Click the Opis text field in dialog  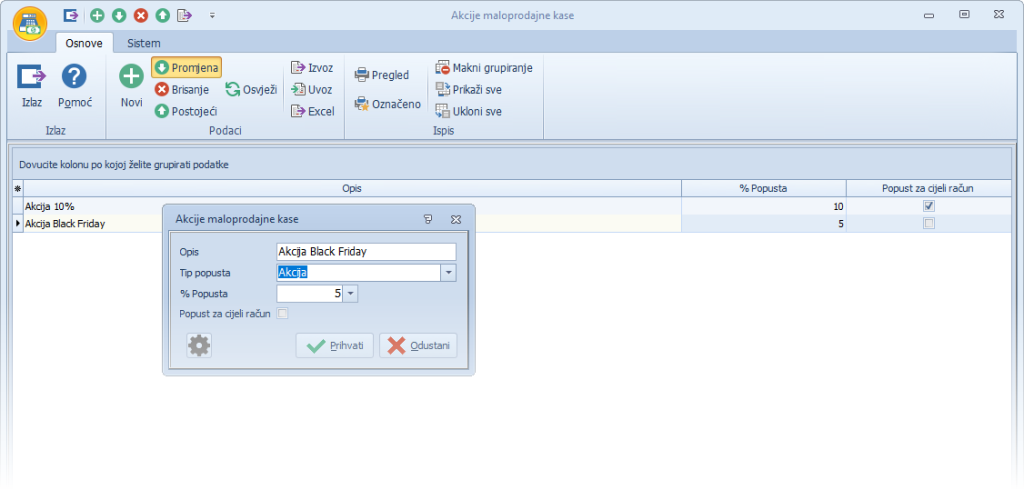coord(365,252)
